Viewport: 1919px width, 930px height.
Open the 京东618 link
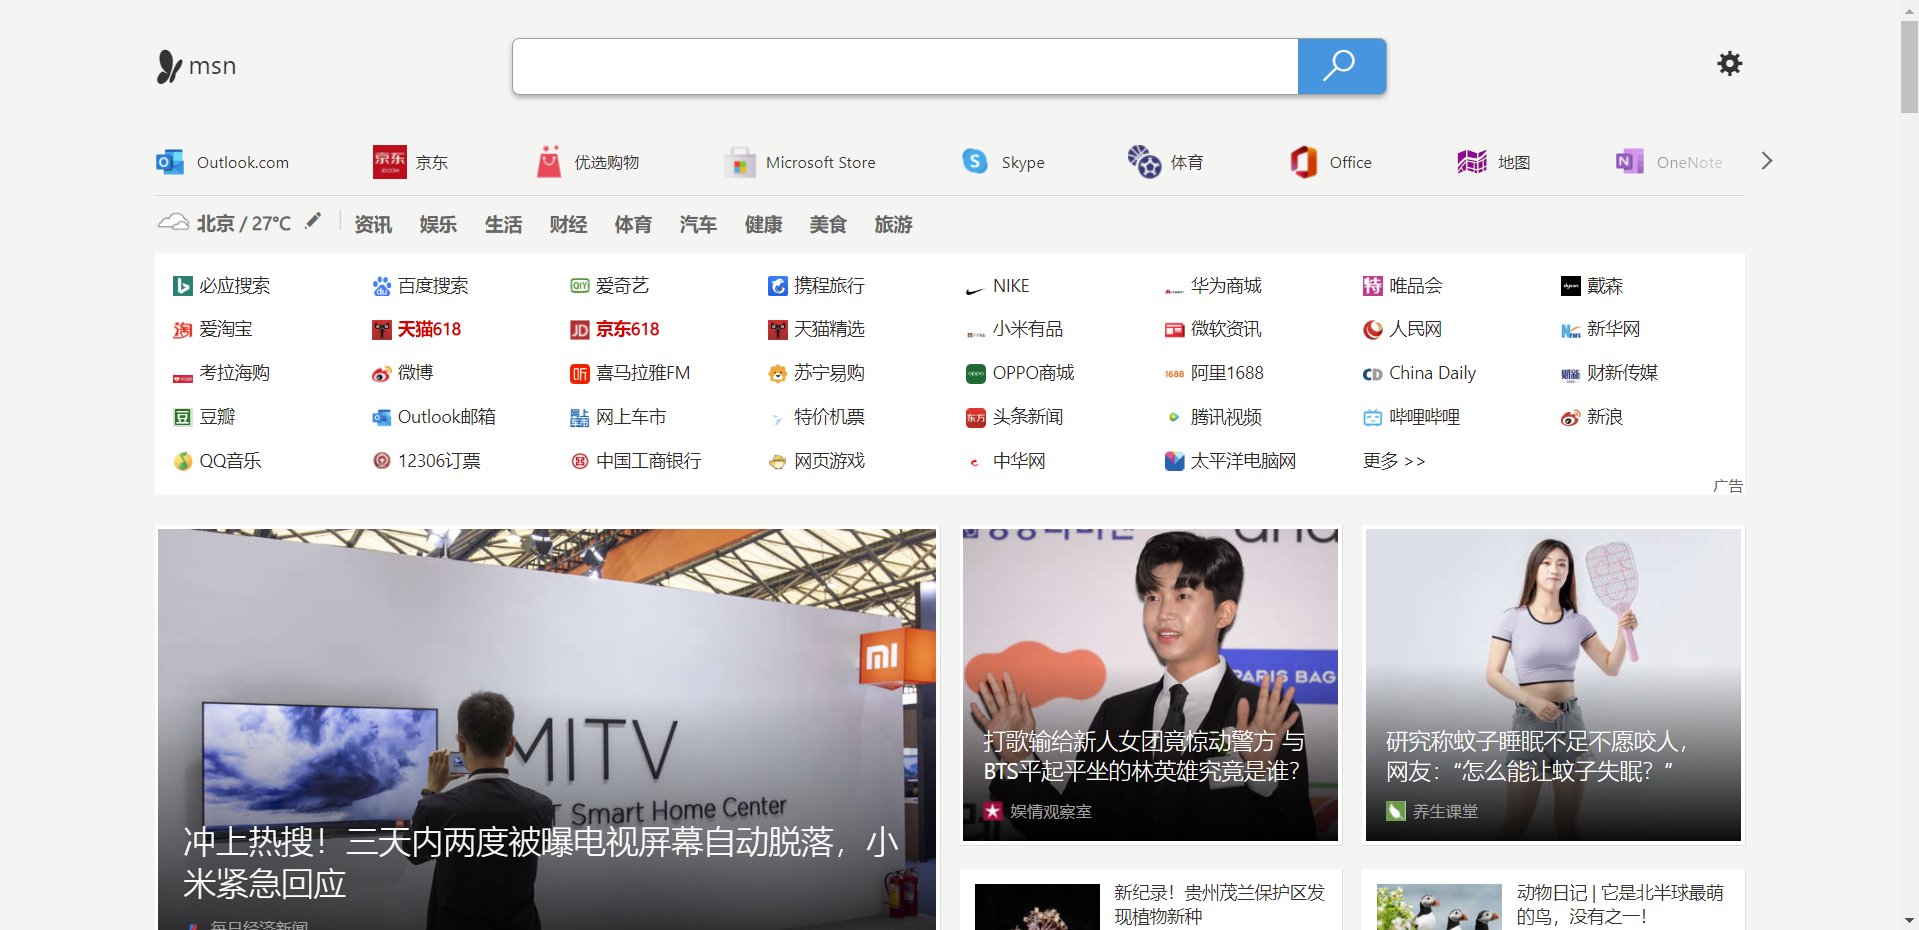point(627,329)
